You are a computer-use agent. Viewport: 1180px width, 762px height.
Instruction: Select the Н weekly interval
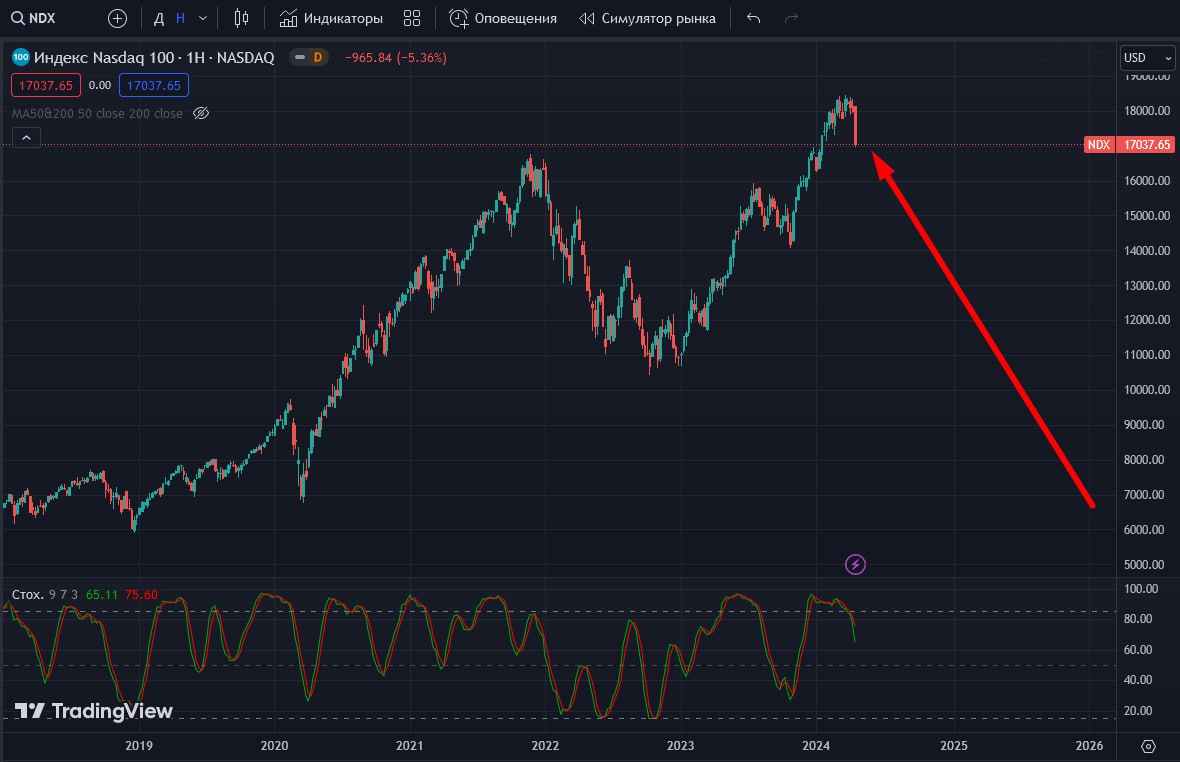click(181, 18)
